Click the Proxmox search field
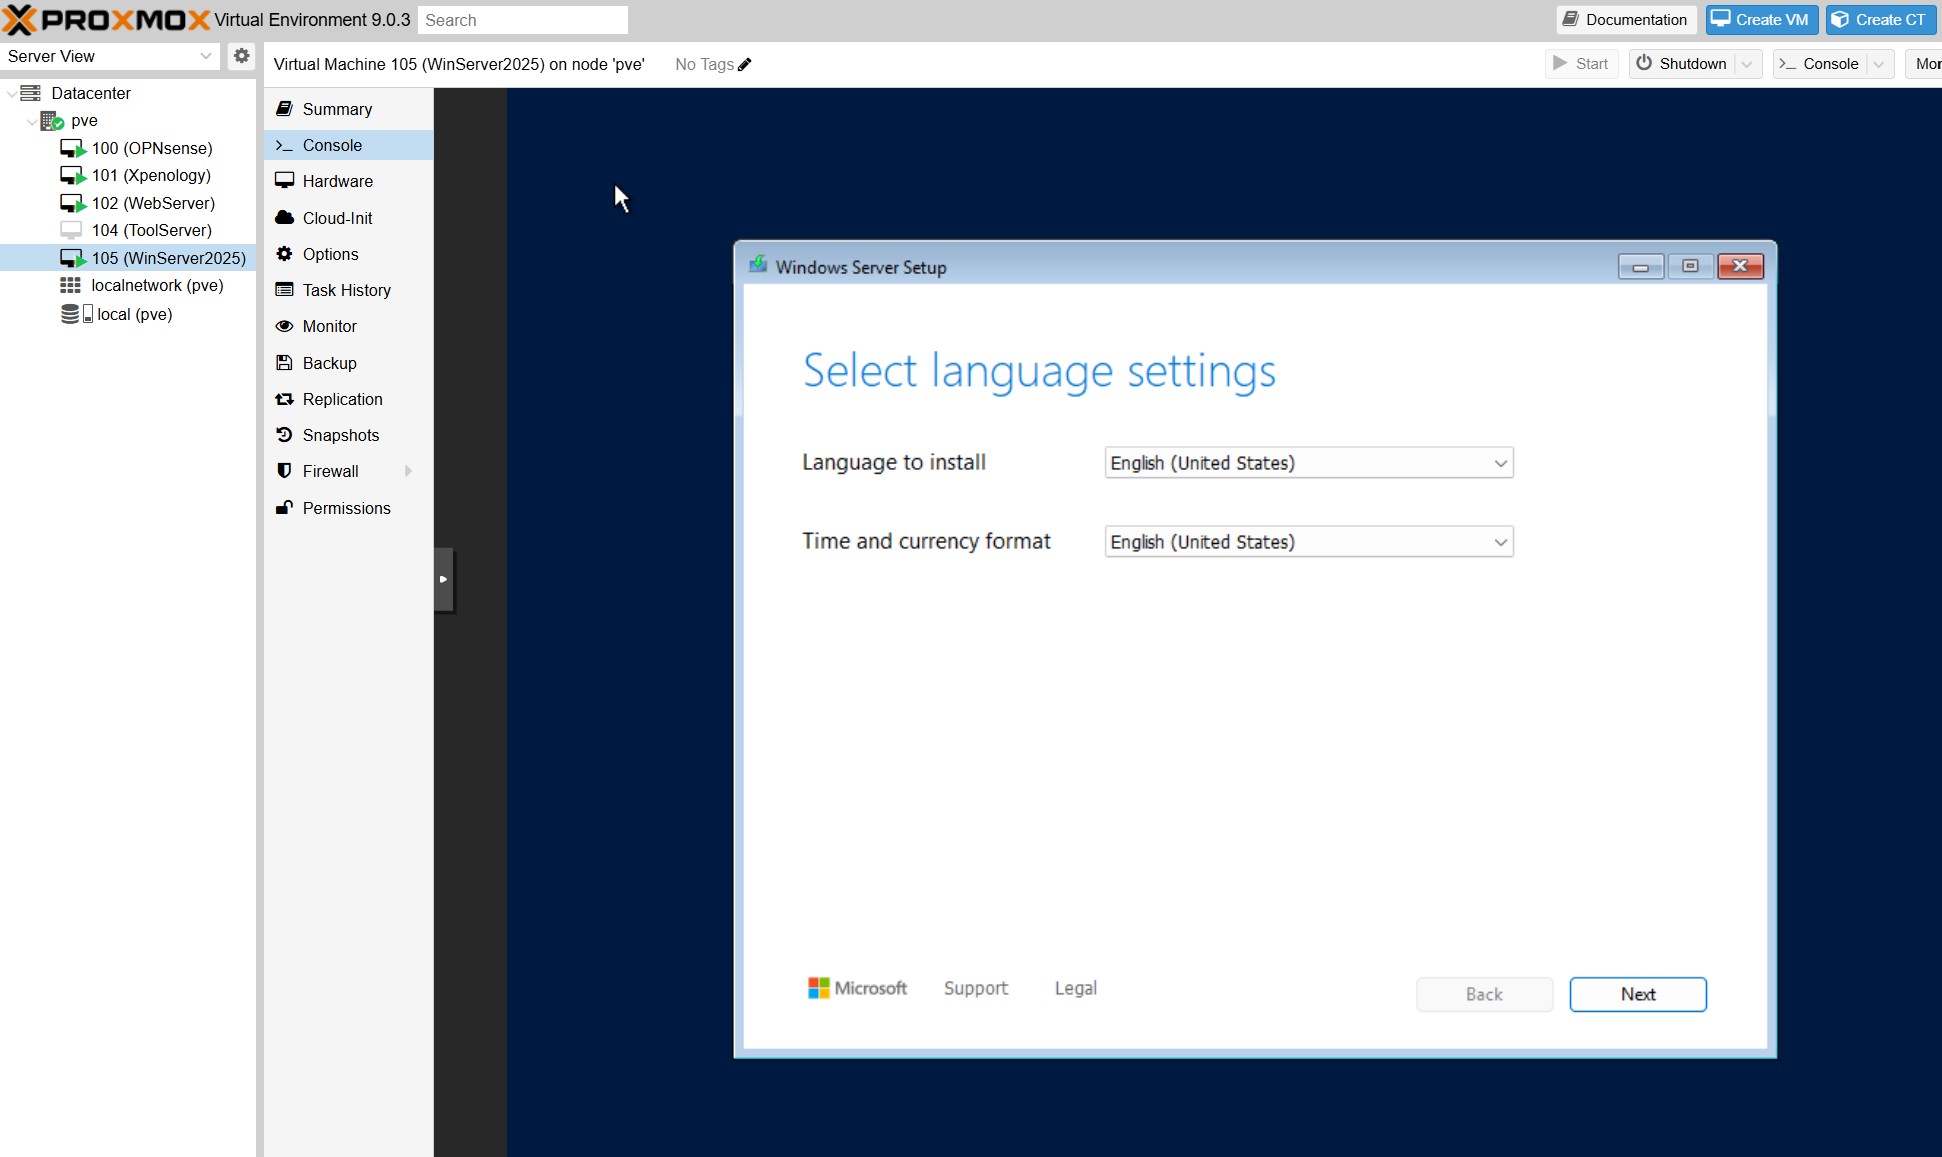Viewport: 1942px width, 1157px height. (522, 20)
